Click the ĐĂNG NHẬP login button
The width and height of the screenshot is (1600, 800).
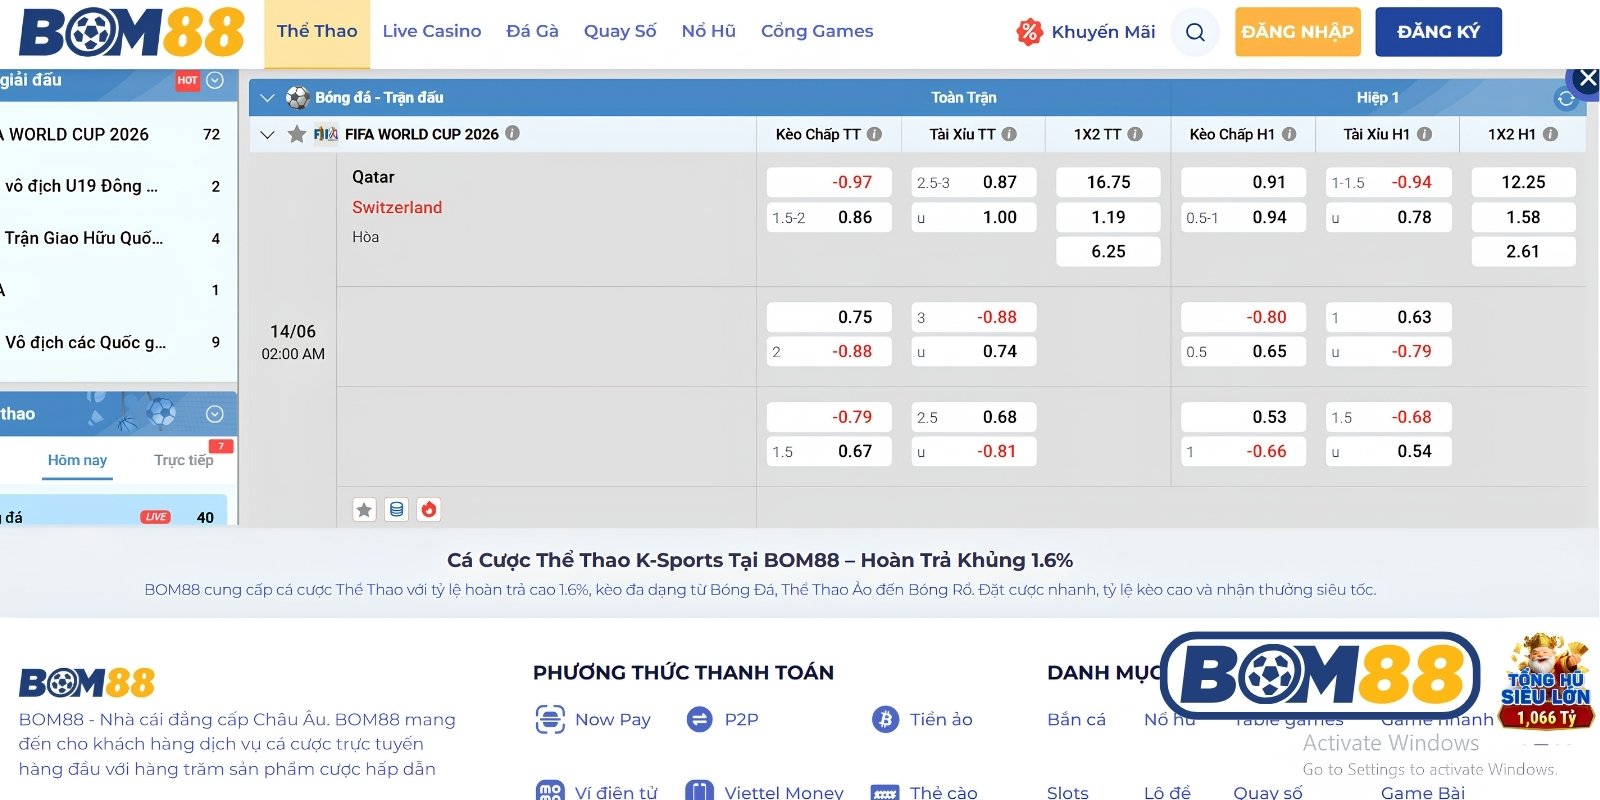pos(1297,32)
